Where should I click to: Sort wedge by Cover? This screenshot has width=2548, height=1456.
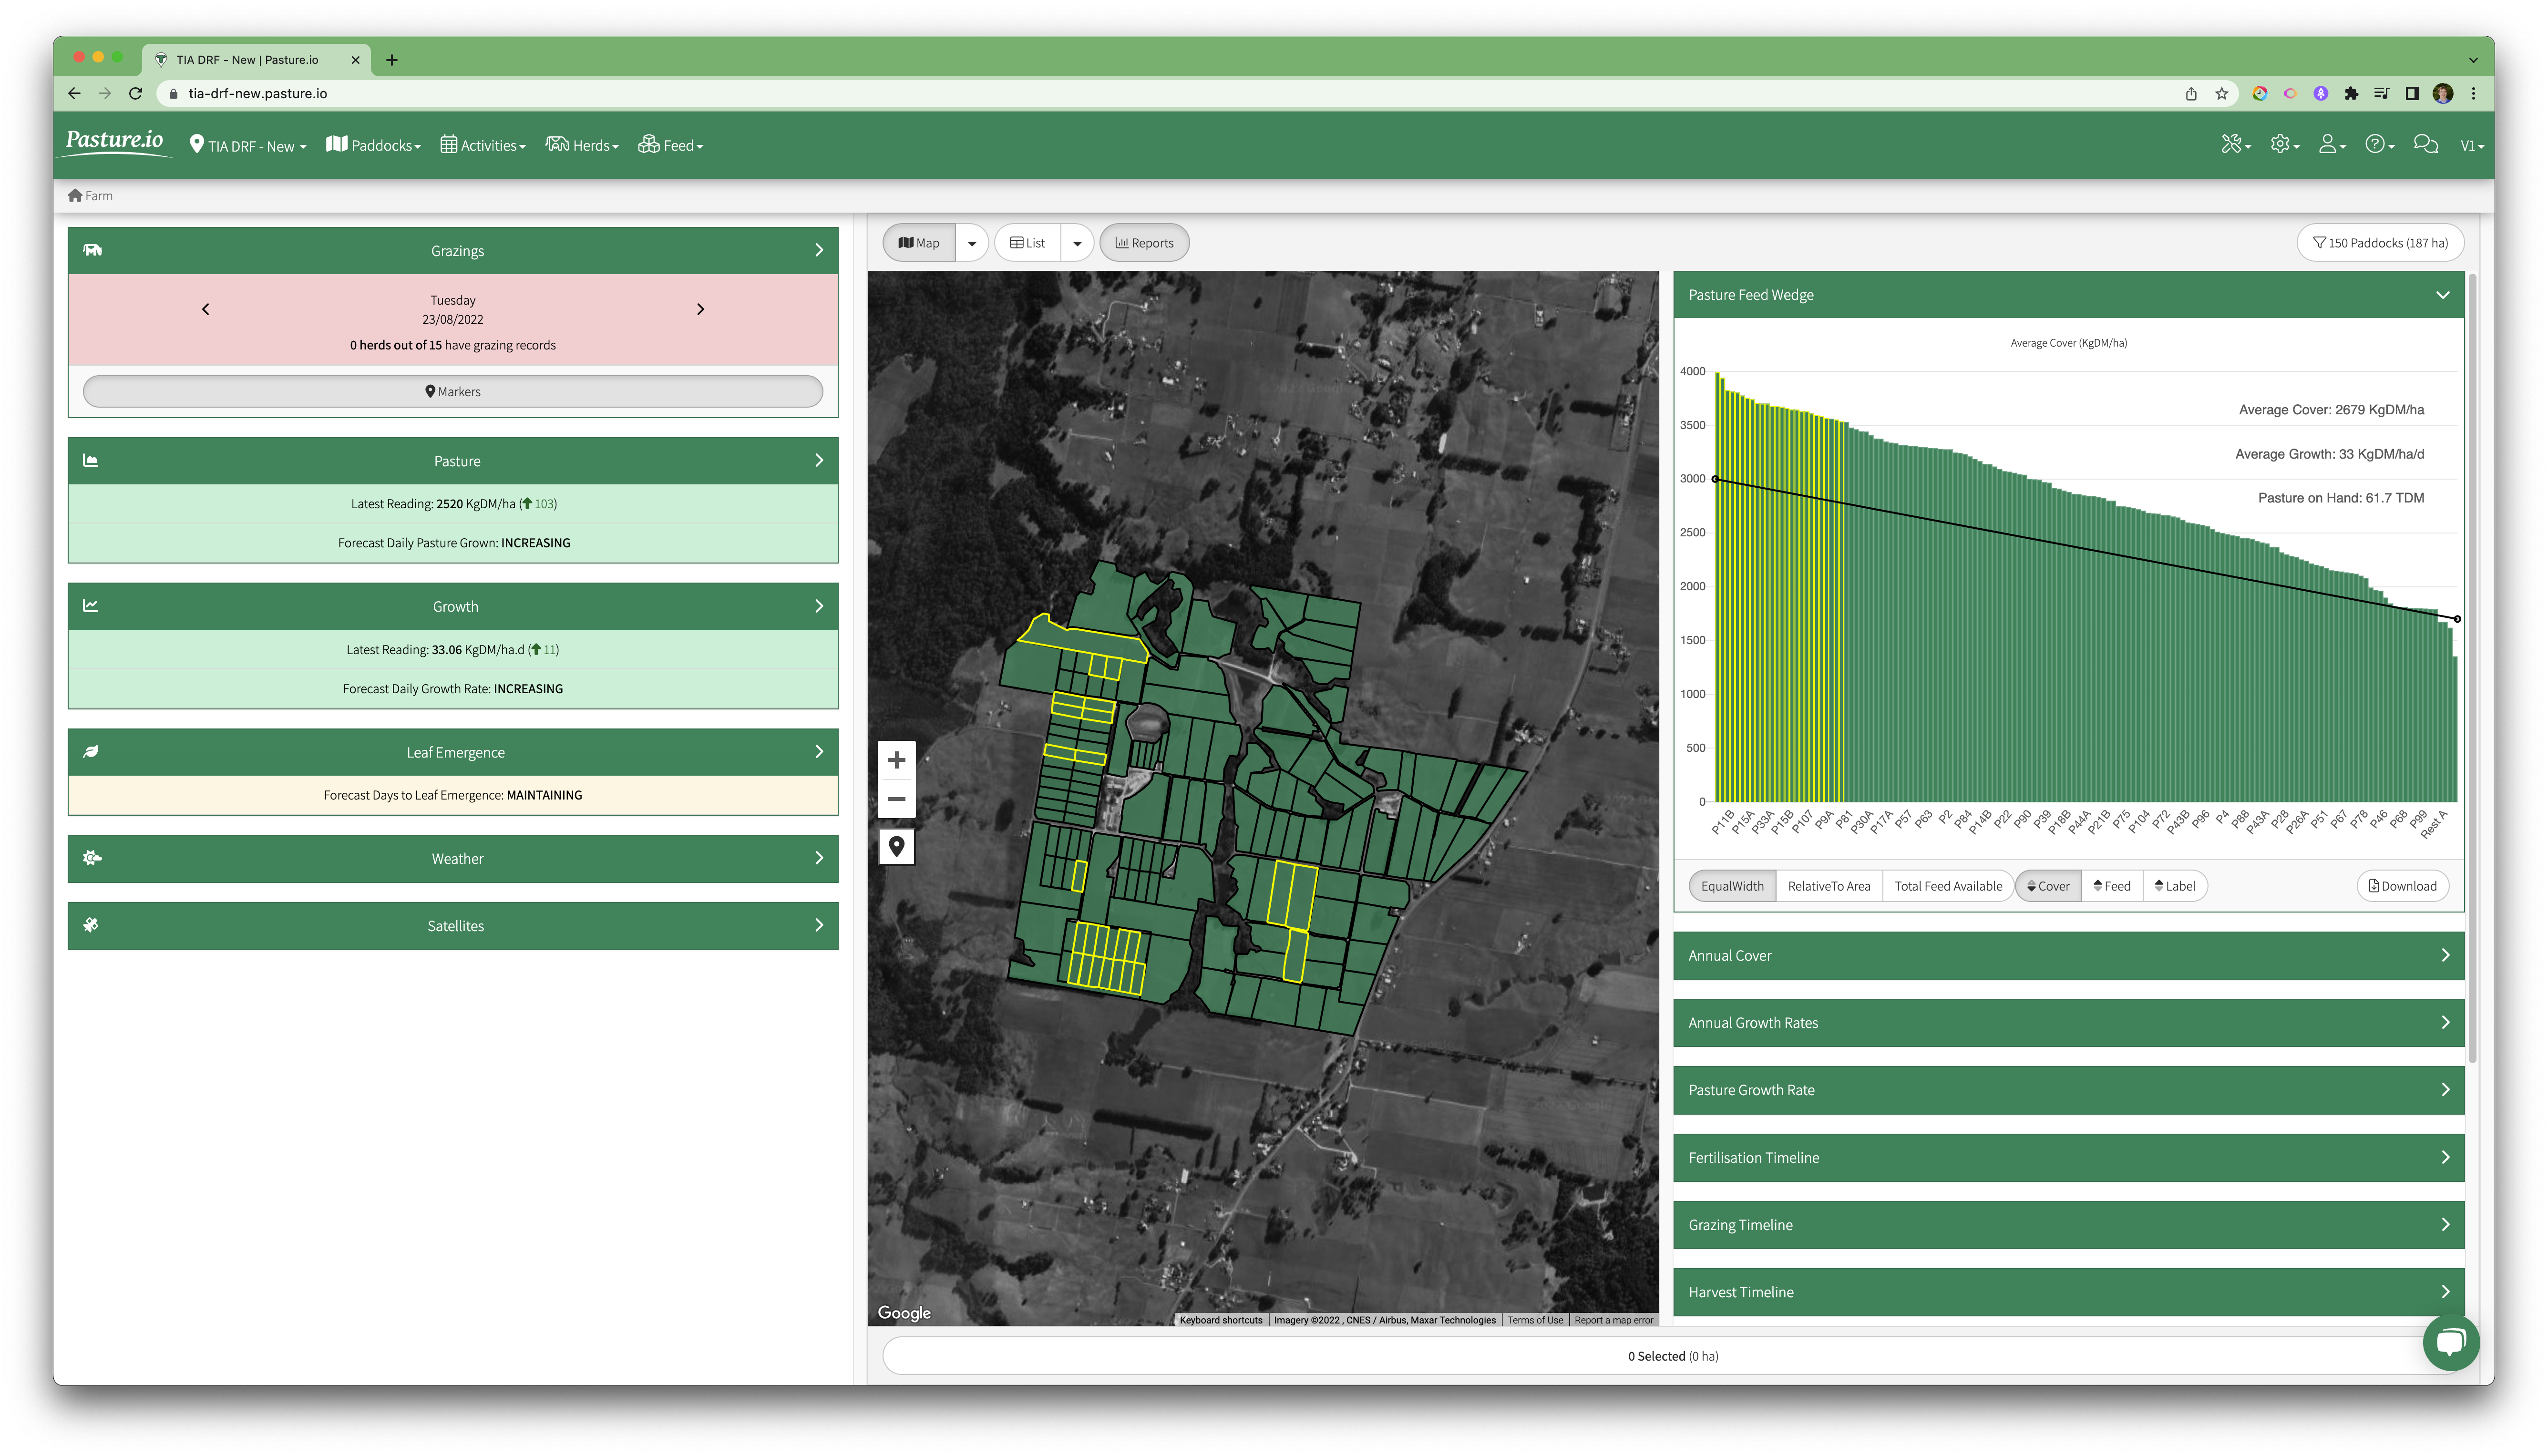click(x=2048, y=886)
